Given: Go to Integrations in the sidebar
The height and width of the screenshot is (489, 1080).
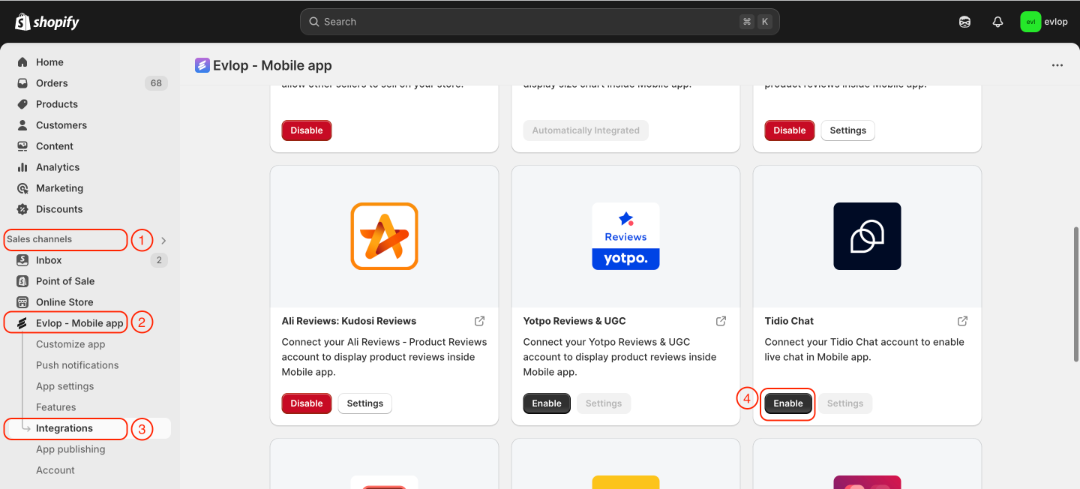Looking at the screenshot, I should 64,428.
